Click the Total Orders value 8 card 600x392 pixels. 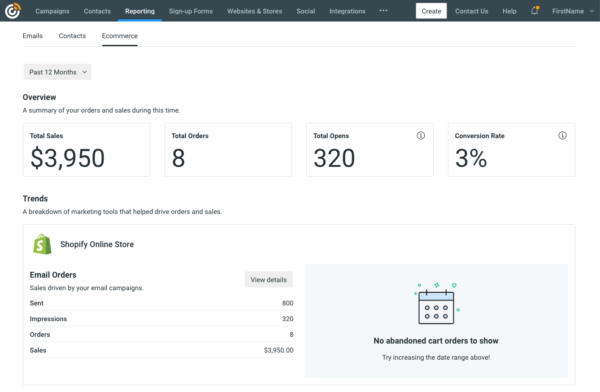[x=228, y=150]
